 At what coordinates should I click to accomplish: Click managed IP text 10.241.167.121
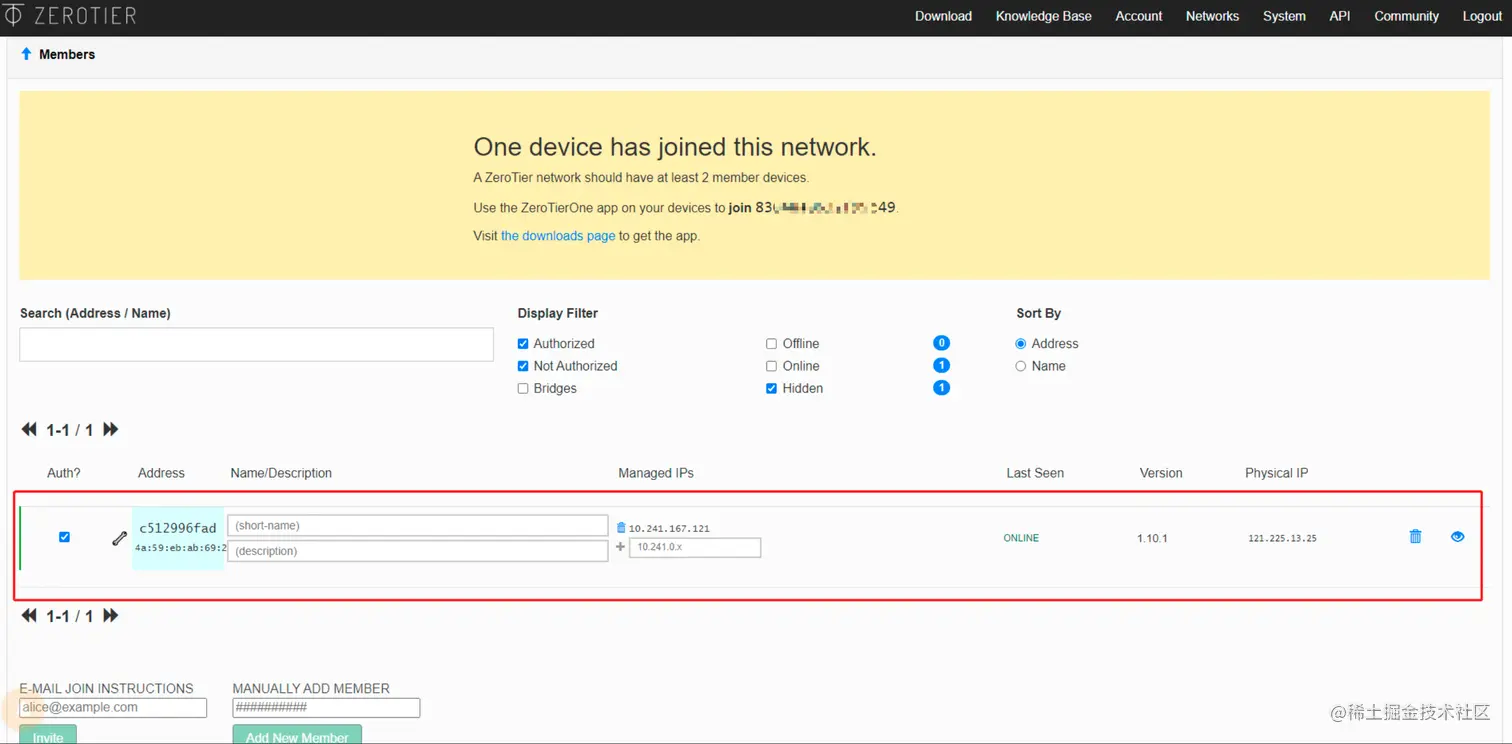coord(669,528)
